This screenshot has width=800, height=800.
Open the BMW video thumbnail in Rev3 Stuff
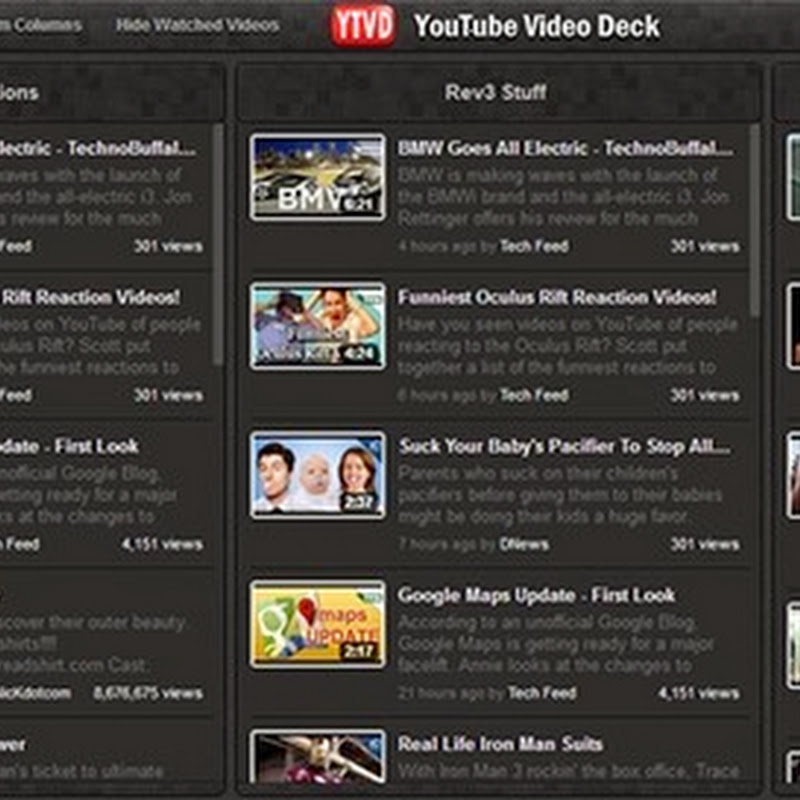pos(318,177)
